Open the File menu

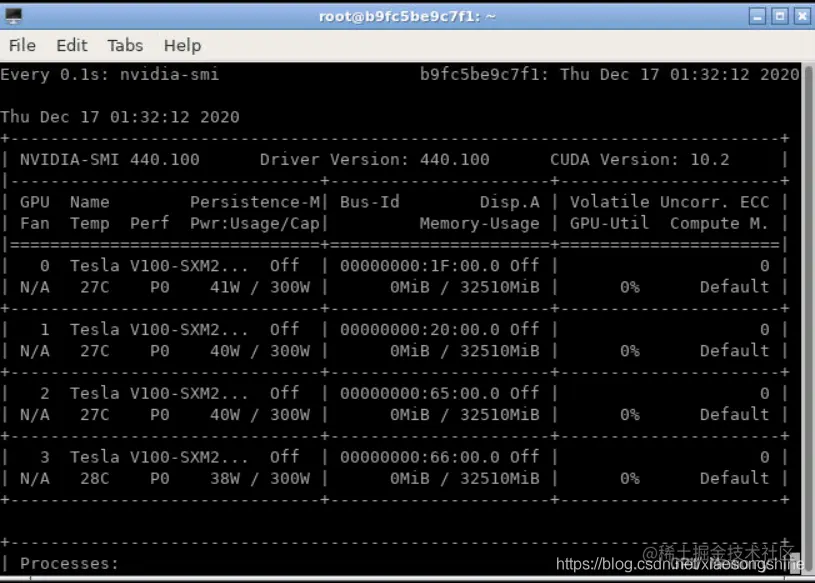(x=22, y=46)
